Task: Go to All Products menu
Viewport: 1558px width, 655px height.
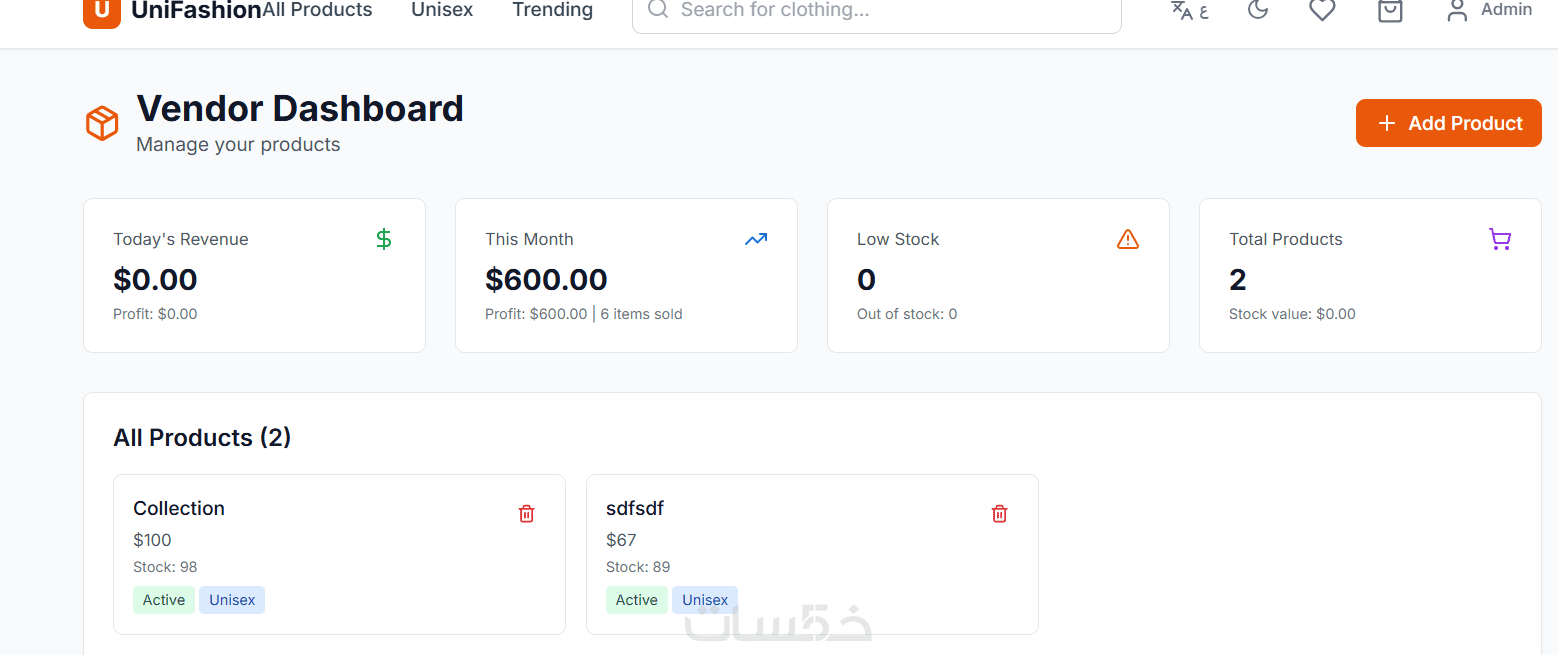Action: pyautogui.click(x=317, y=10)
